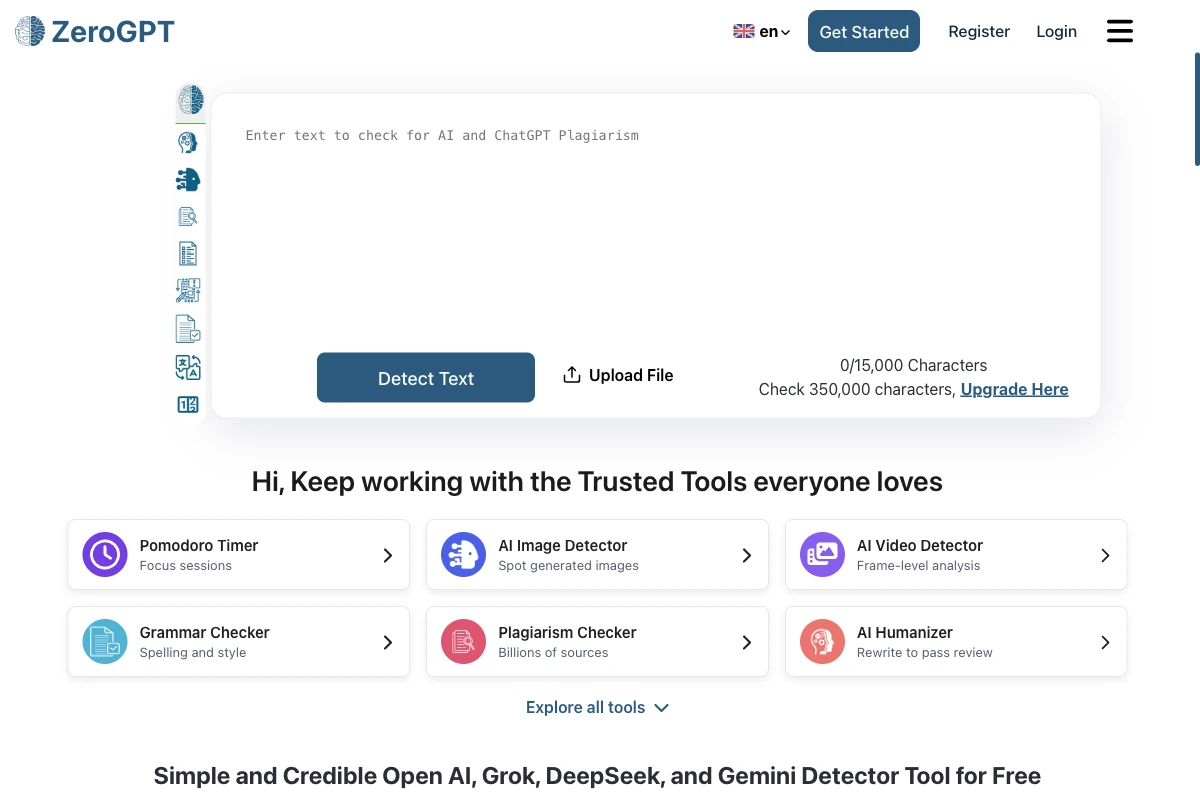The image size is (1200, 800).
Task: Click the word counter numbers sidebar icon
Action: pyautogui.click(x=188, y=405)
